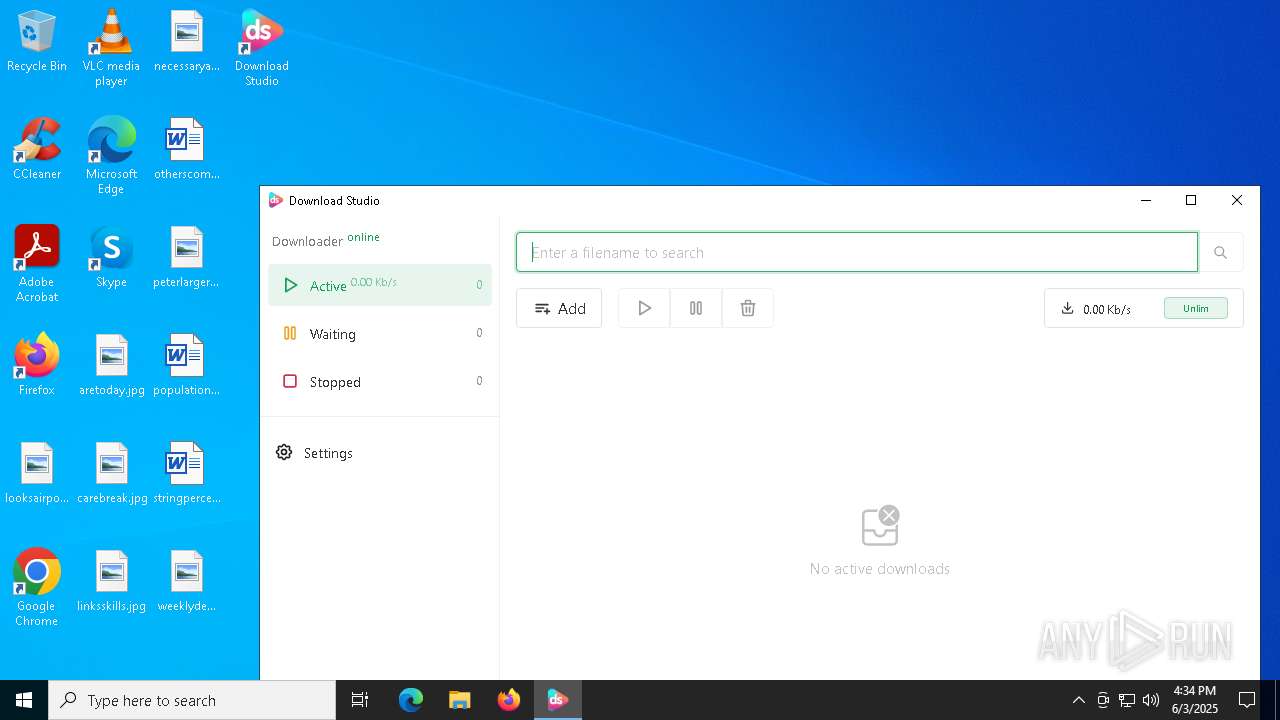Start downloads with the play icon
Screen dimensions: 1280x720
click(644, 308)
